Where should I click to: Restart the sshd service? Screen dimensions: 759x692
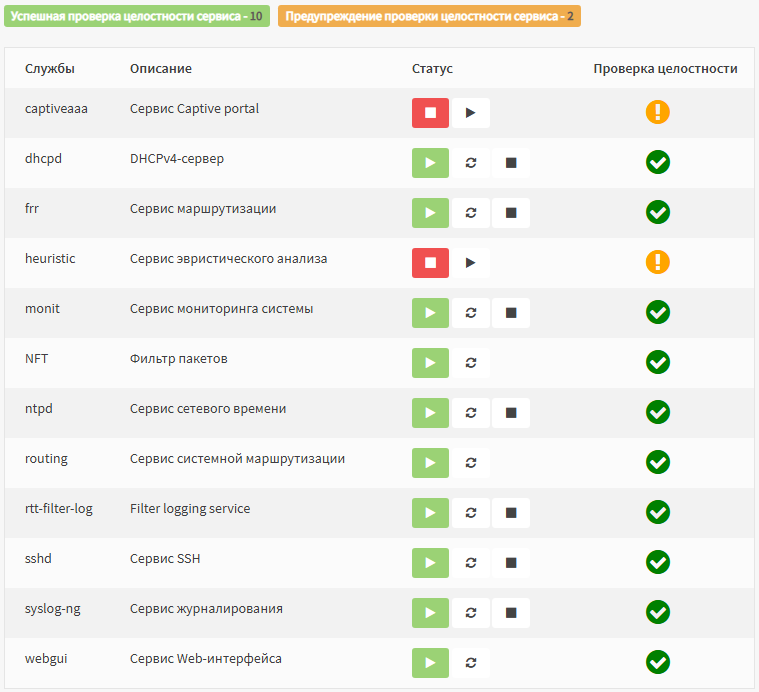click(471, 563)
